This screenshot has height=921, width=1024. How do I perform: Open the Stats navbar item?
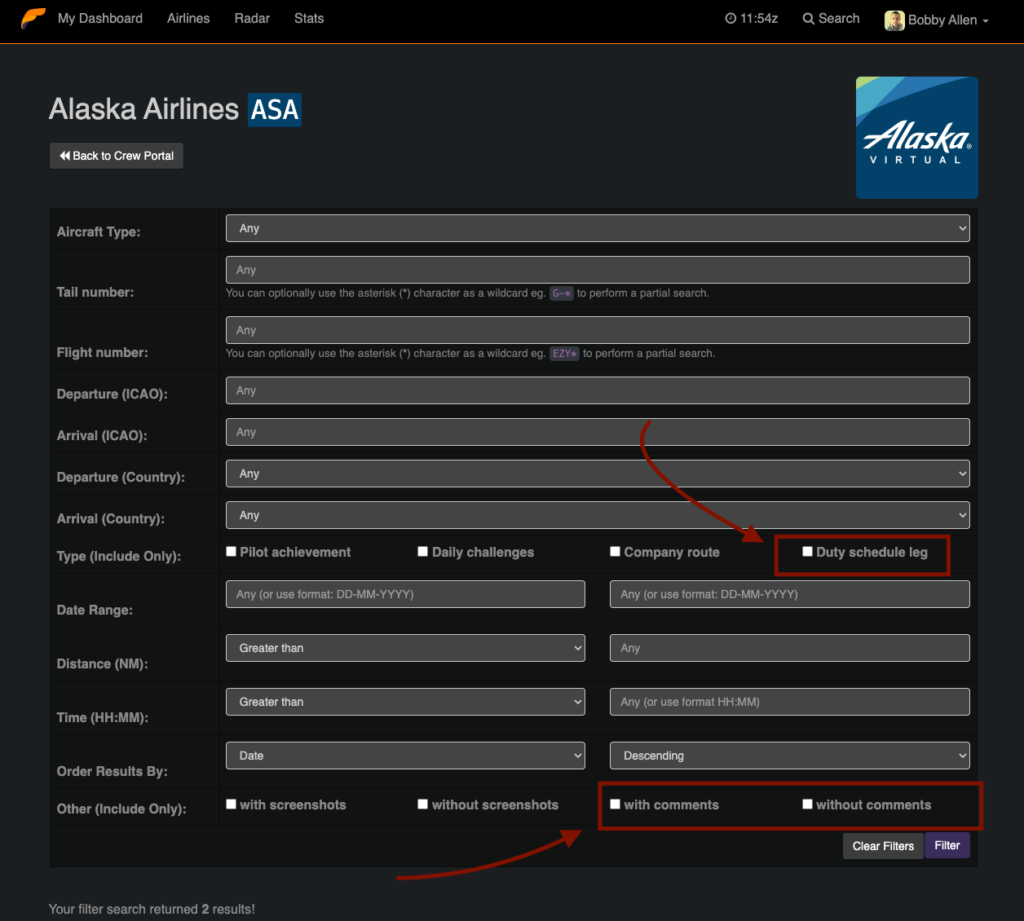309,18
